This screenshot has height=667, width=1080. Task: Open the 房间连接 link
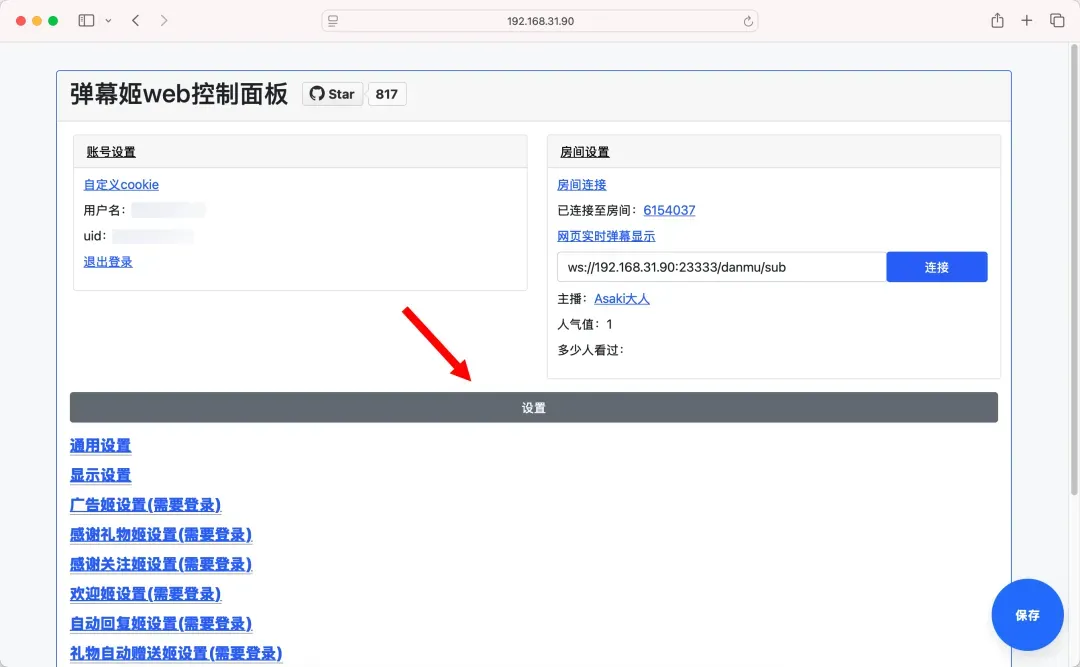pyautogui.click(x=581, y=185)
